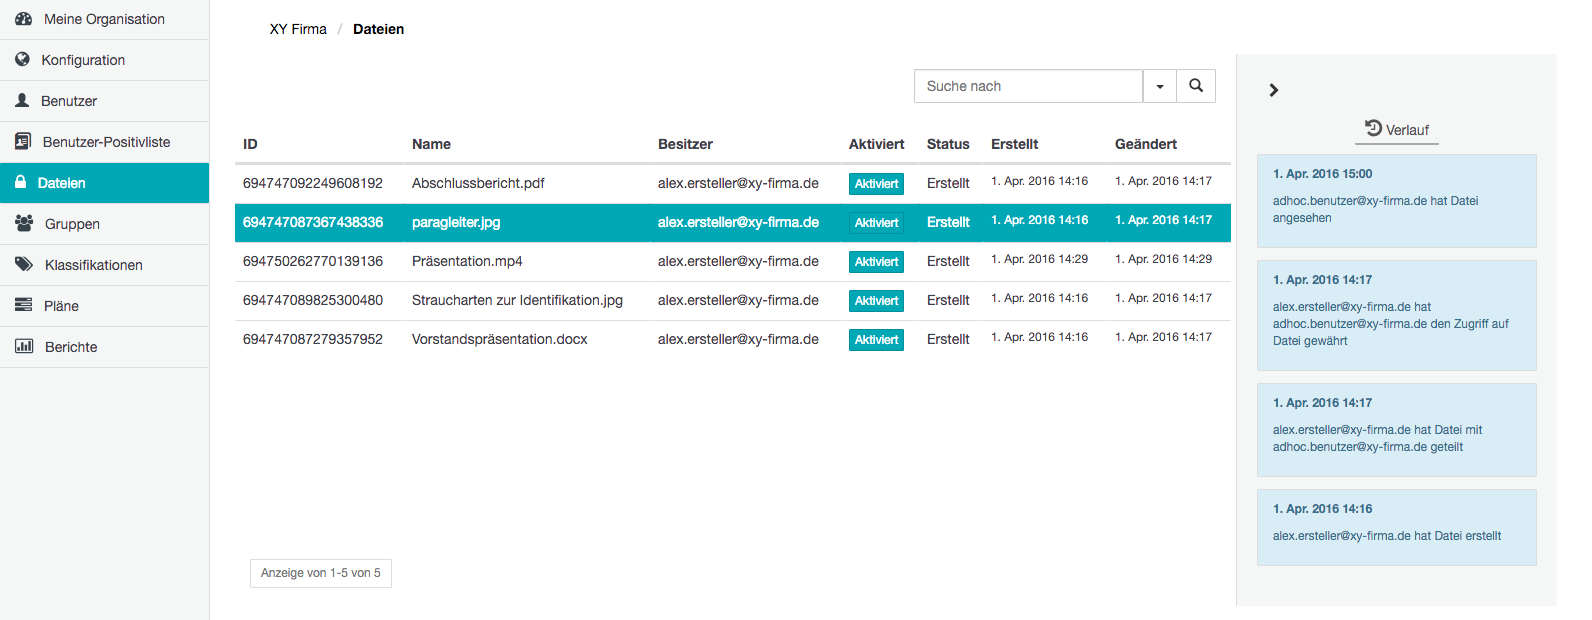The width and height of the screenshot is (1592, 620).
Task: Toggle Aktiviert badge for Vorstandspräsentation.docx
Action: pos(876,340)
